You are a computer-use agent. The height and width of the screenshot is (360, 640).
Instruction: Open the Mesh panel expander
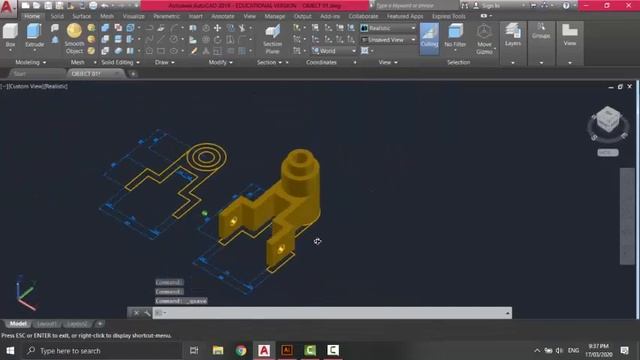(x=95, y=62)
